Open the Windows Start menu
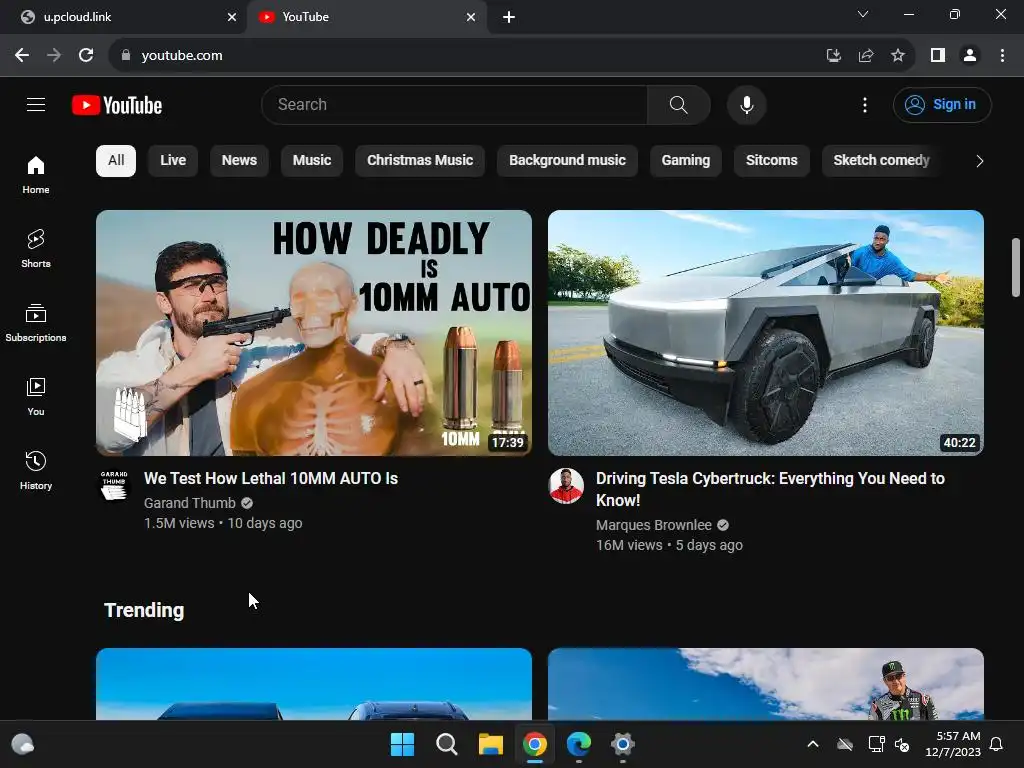This screenshot has width=1024, height=768. 402,744
